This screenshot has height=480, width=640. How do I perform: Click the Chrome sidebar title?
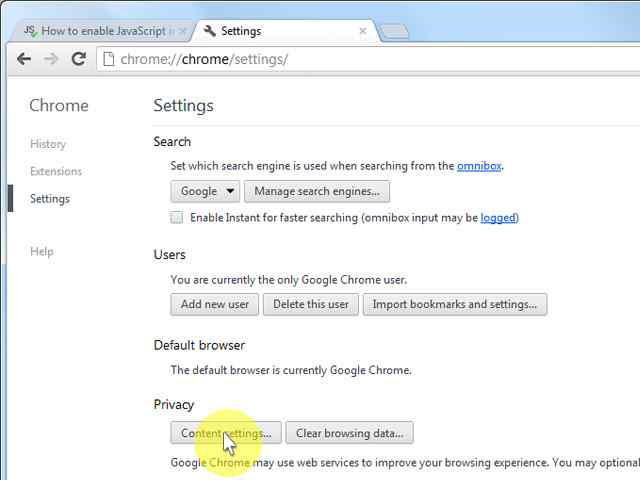point(59,106)
